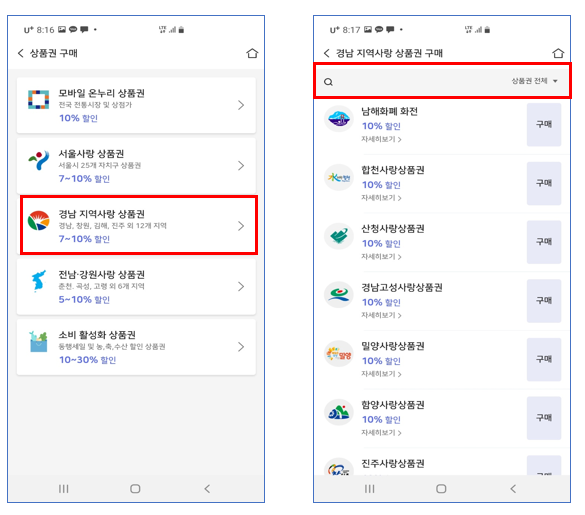Tap the 소비 활성화 상품권 bag logo
Image resolution: width=585 pixels, height=515 pixels.
[x=38, y=341]
